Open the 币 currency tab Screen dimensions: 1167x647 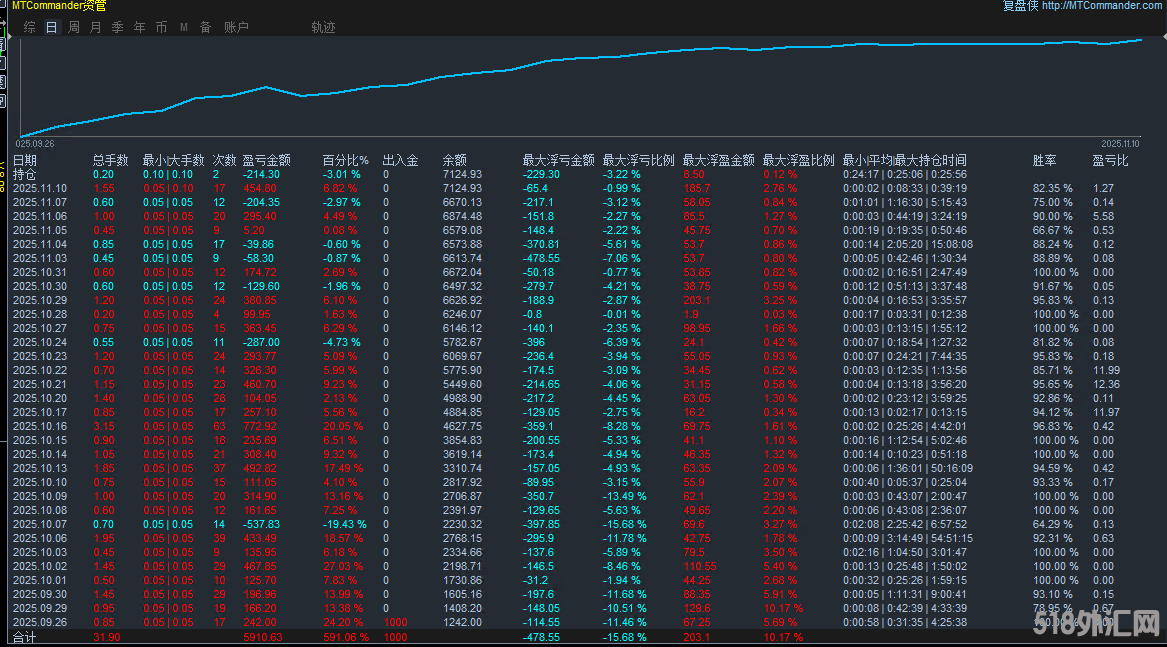[x=162, y=27]
